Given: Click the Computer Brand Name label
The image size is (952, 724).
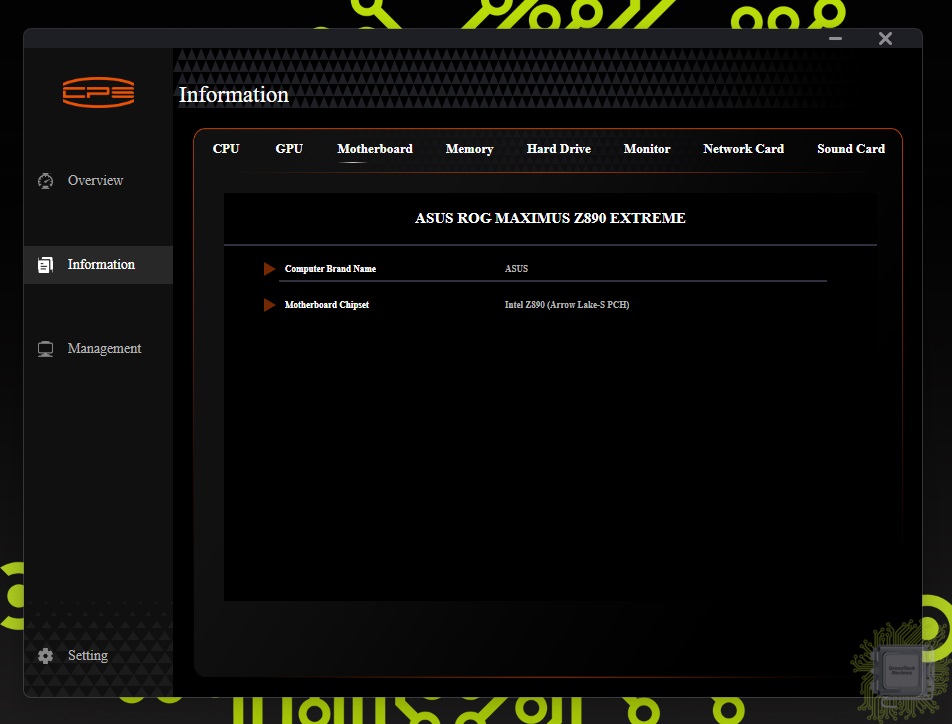Looking at the screenshot, I should click(330, 268).
